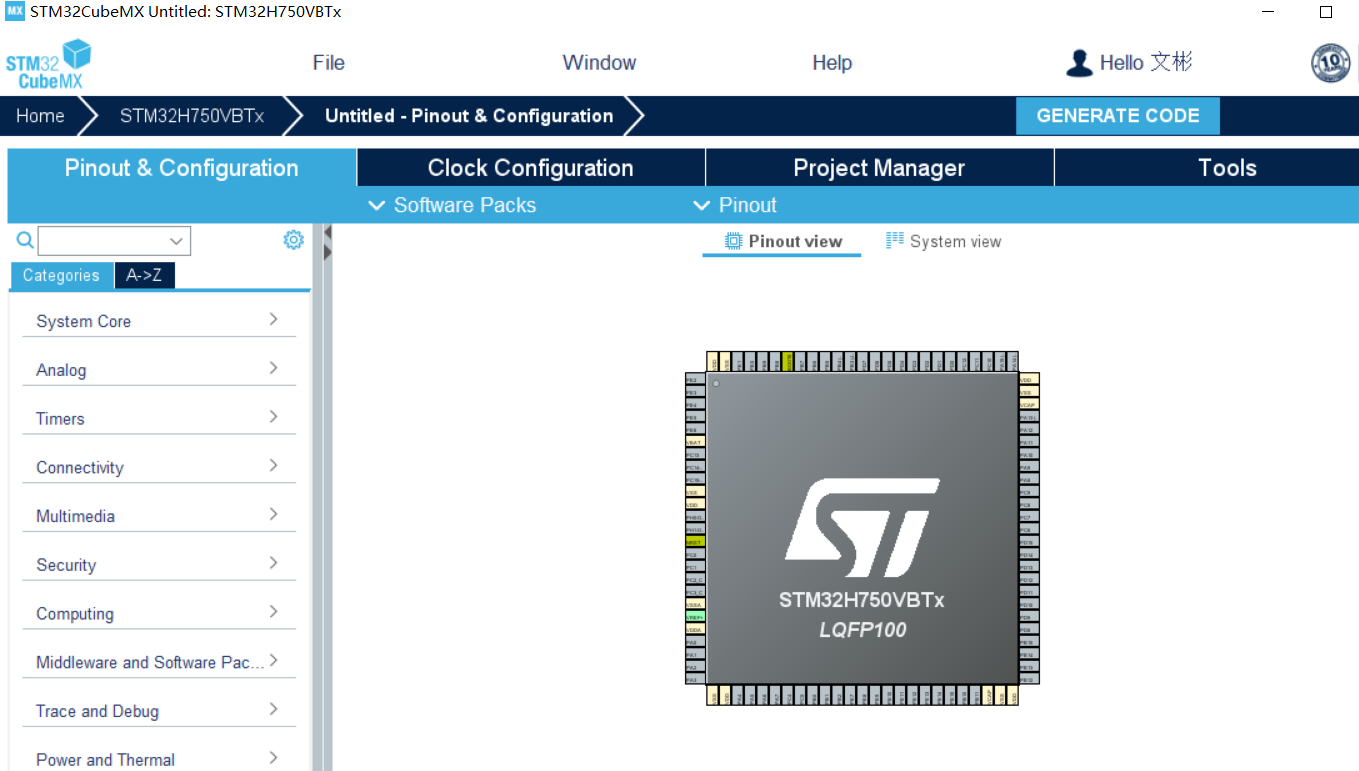Select the Categories tab
1359x771 pixels.
[x=61, y=276]
